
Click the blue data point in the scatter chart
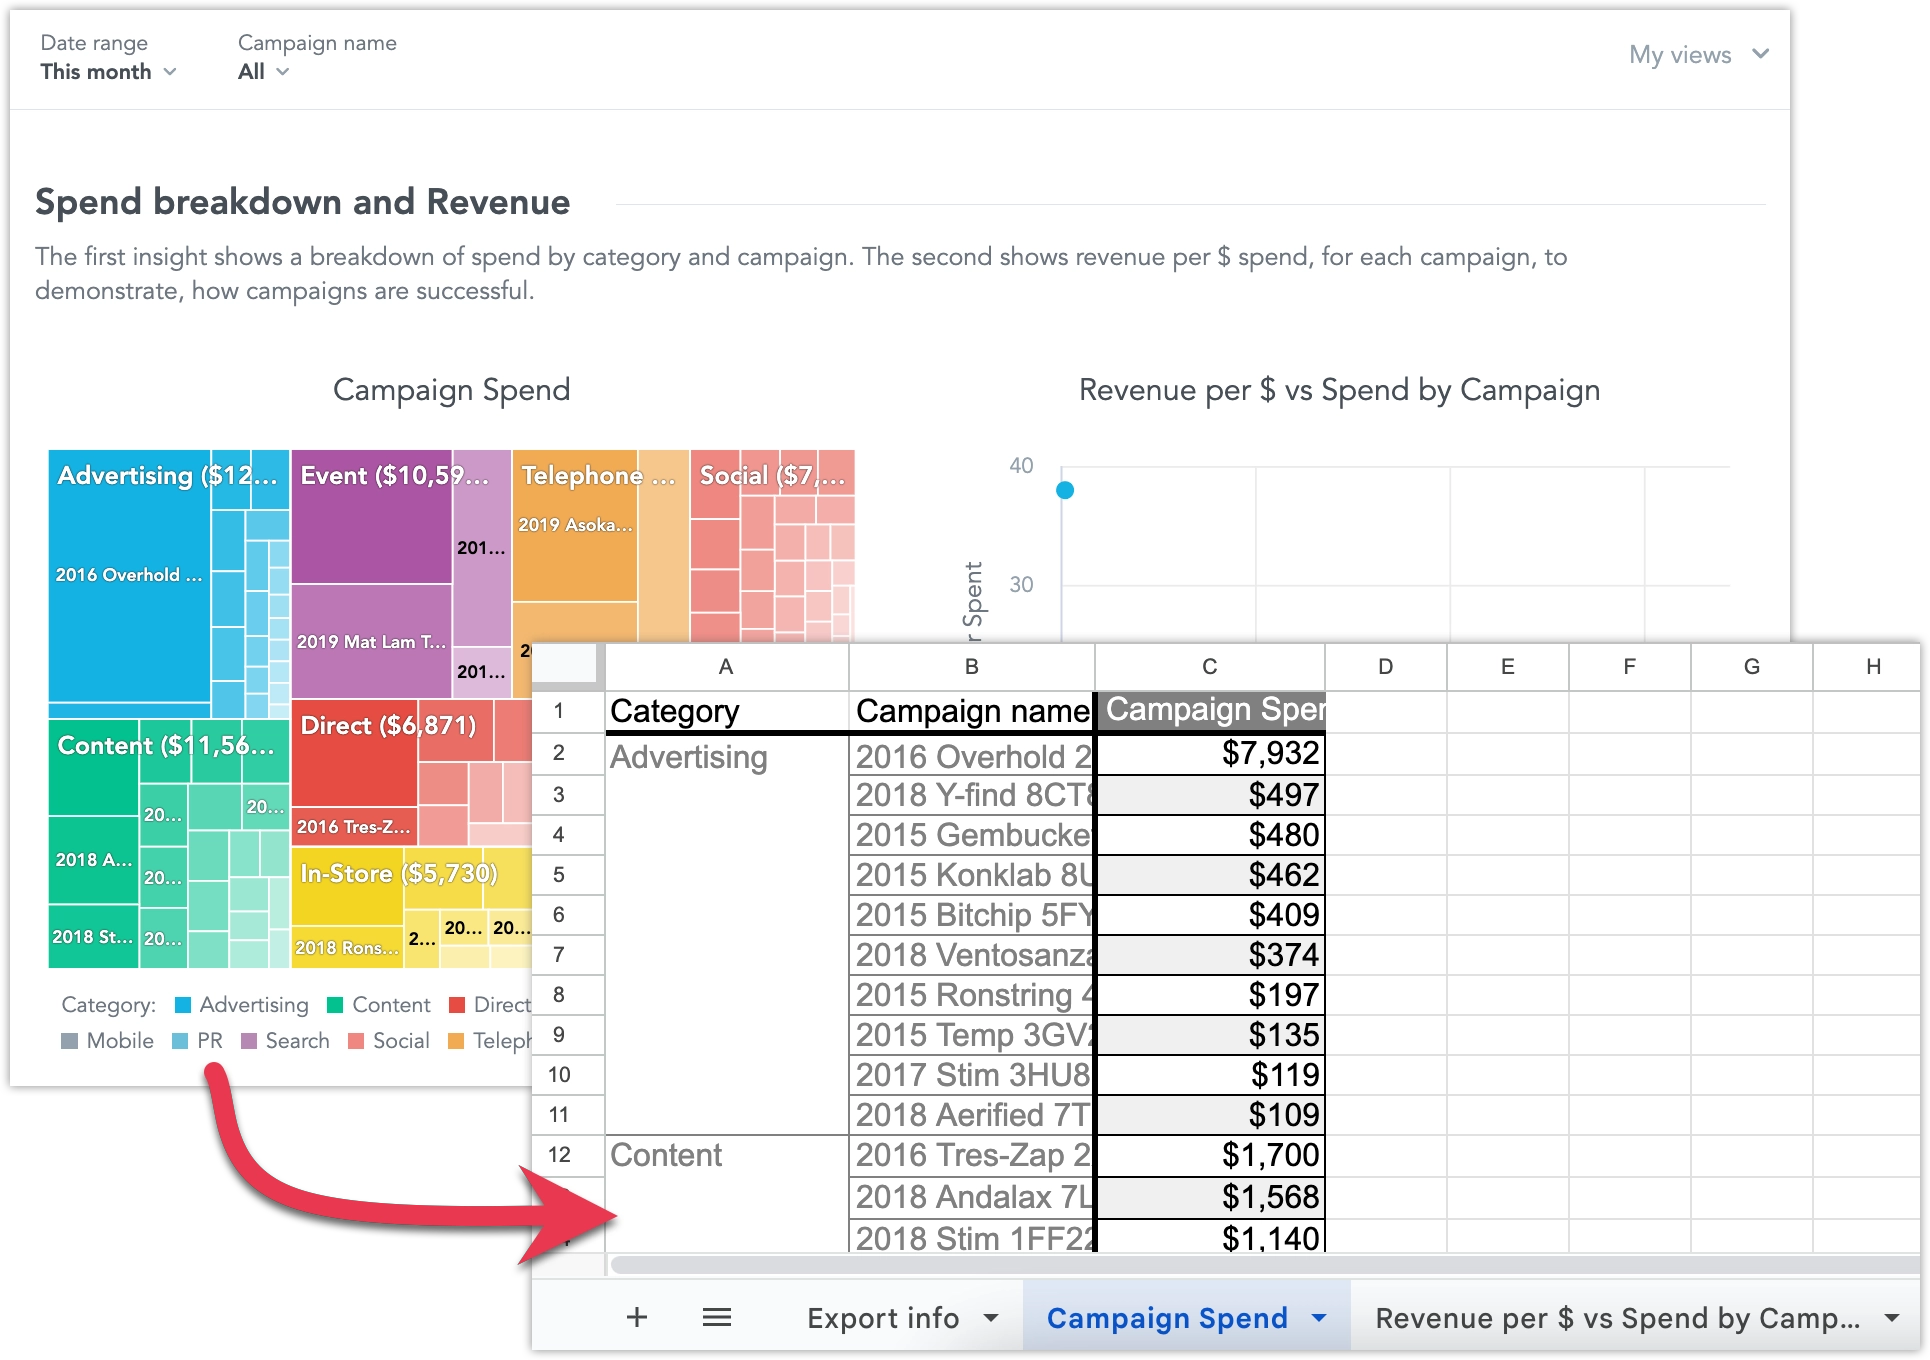click(x=1066, y=491)
